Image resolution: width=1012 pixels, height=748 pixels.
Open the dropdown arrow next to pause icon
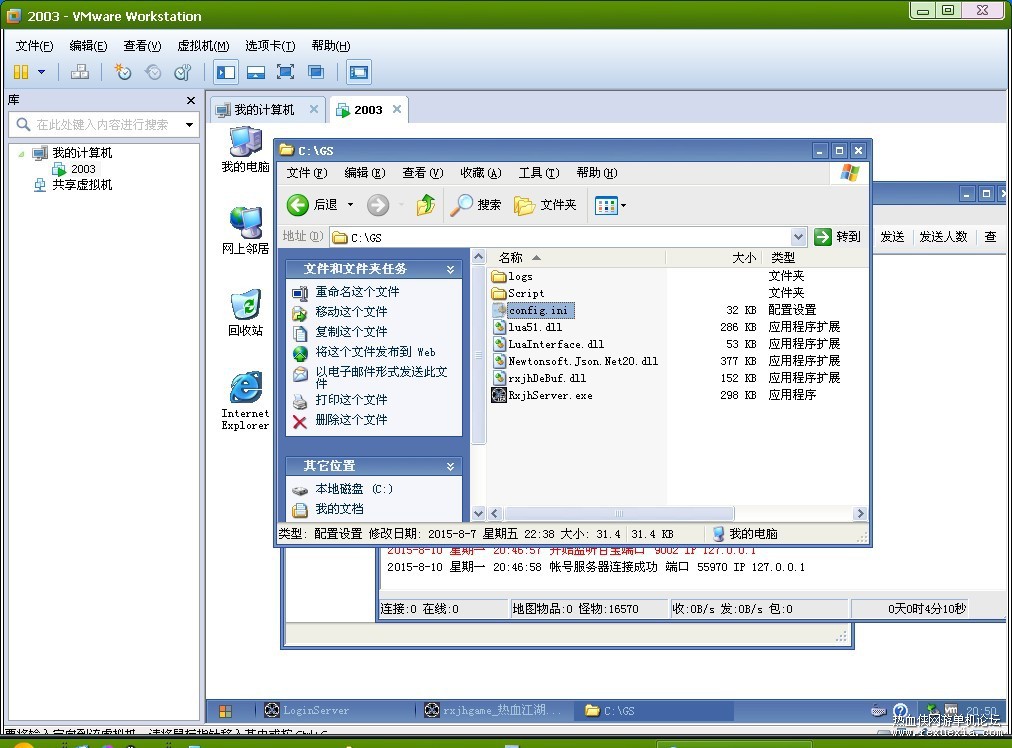(x=41, y=72)
